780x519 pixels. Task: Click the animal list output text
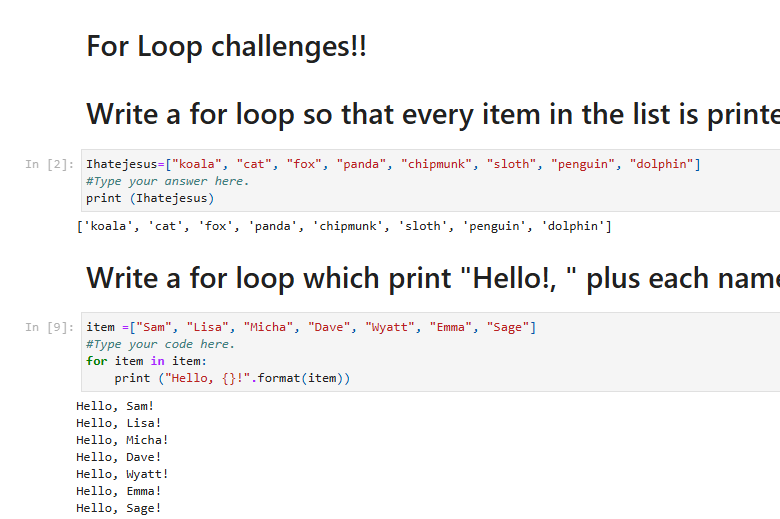[x=344, y=226]
